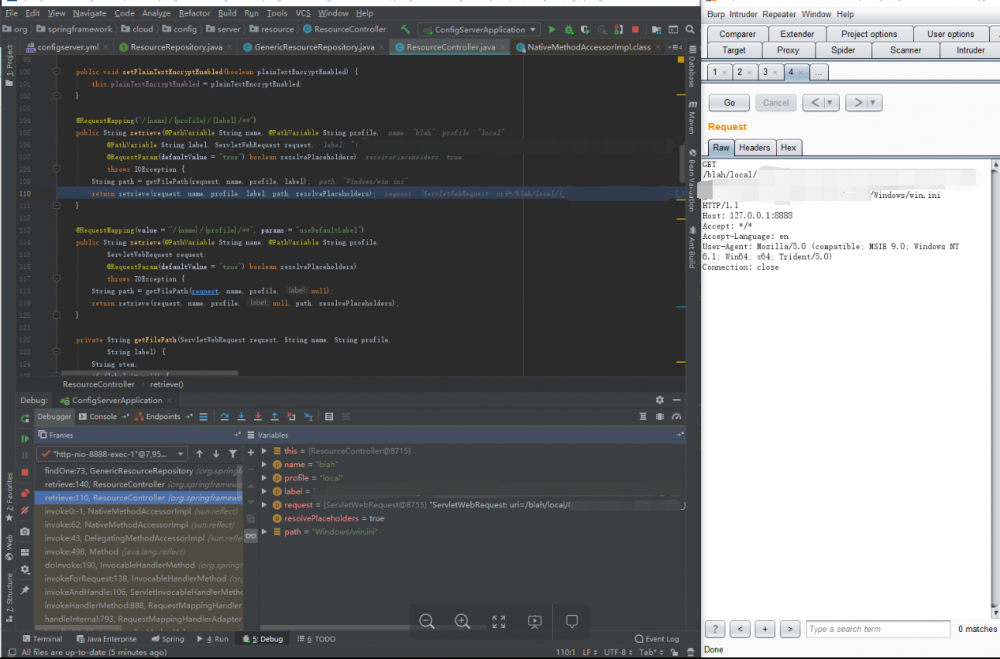Screen dimensions: 1000x659
Task: Click the View Breakpoints red circles icon
Action: (25, 493)
